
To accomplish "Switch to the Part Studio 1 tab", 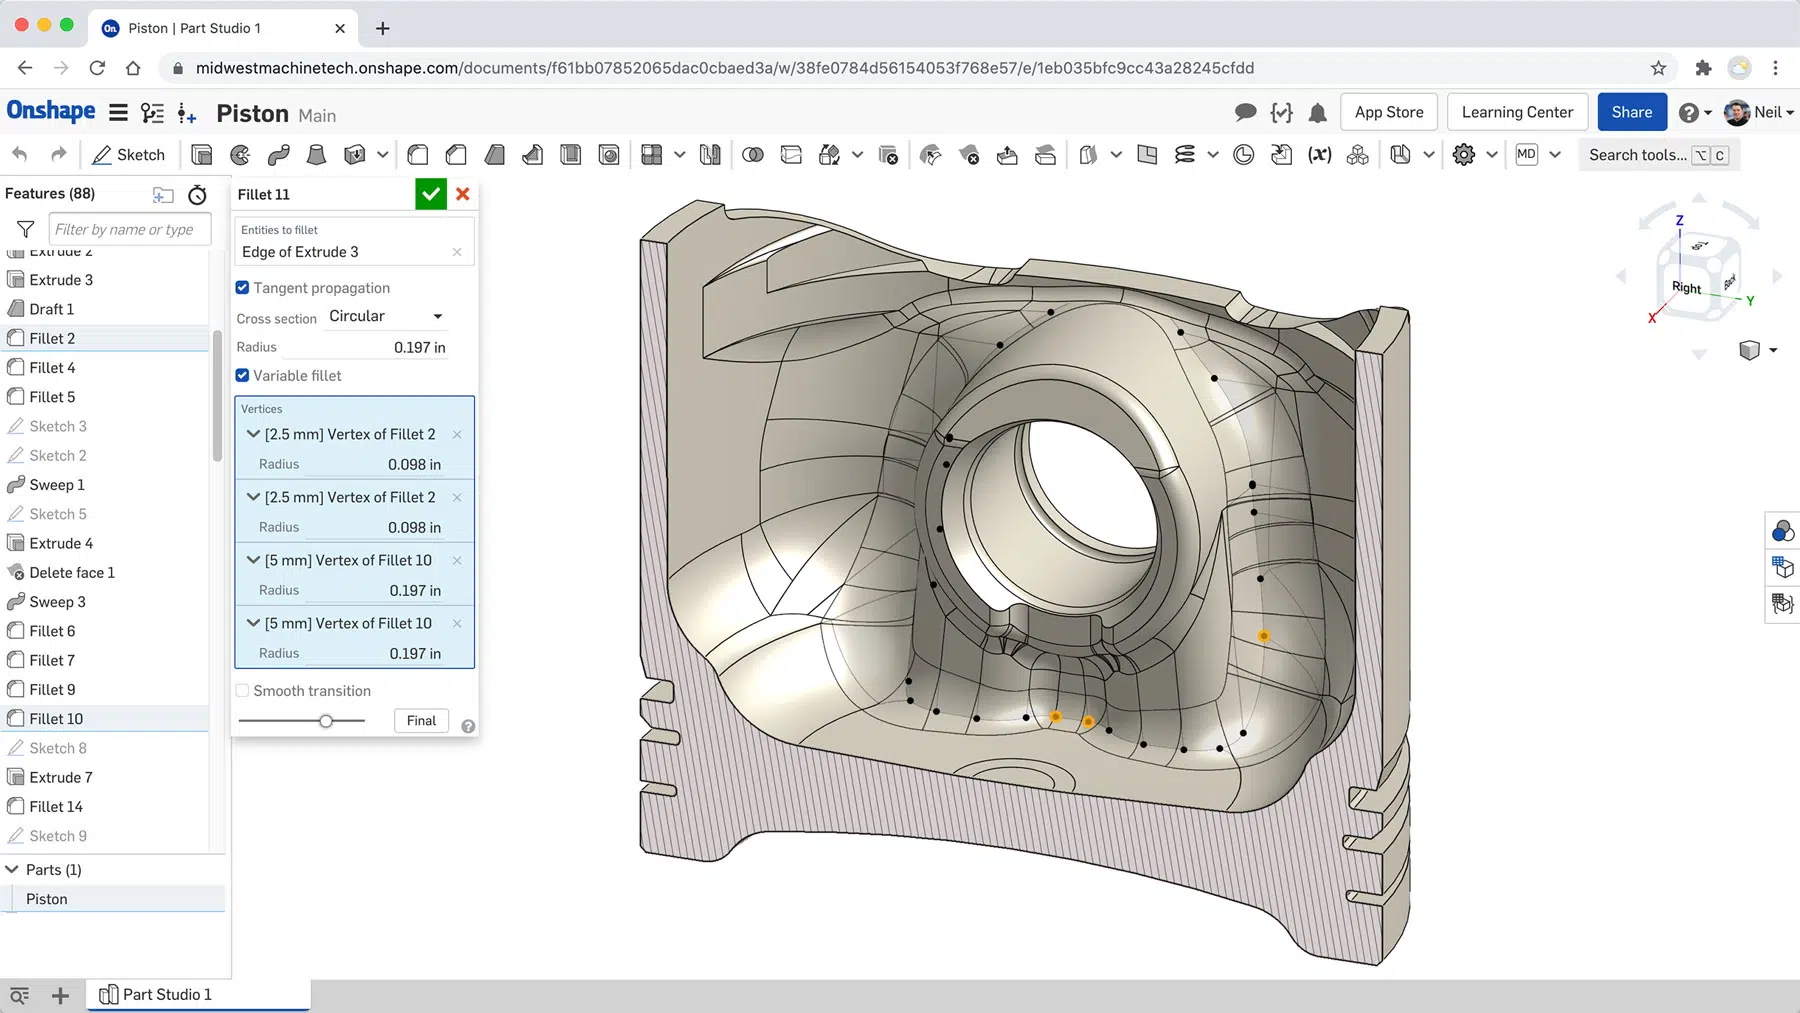I will (x=166, y=994).
